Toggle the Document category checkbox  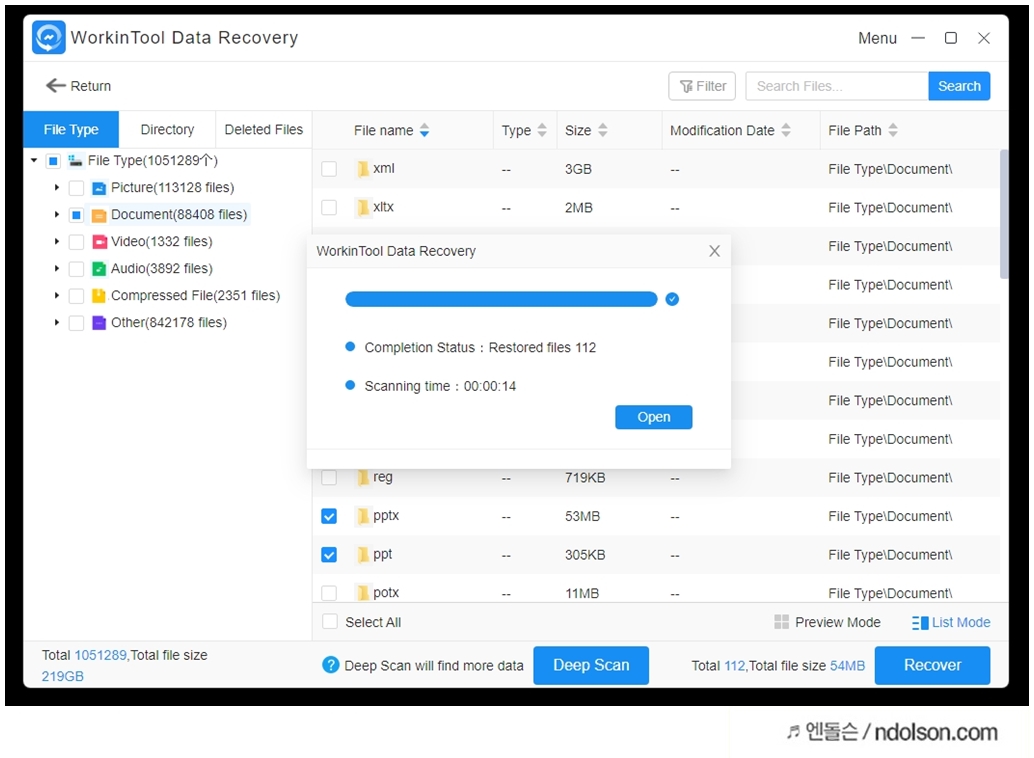[76, 215]
